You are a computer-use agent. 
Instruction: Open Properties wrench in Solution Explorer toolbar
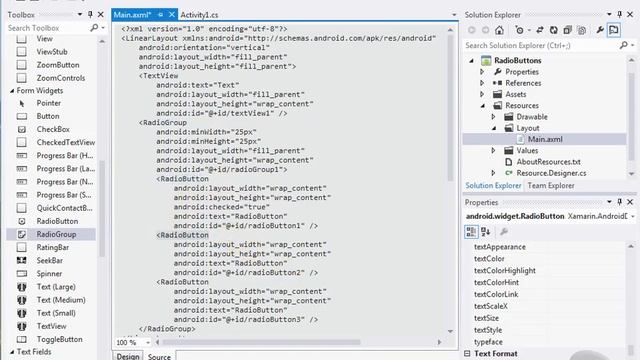pyautogui.click(x=600, y=30)
